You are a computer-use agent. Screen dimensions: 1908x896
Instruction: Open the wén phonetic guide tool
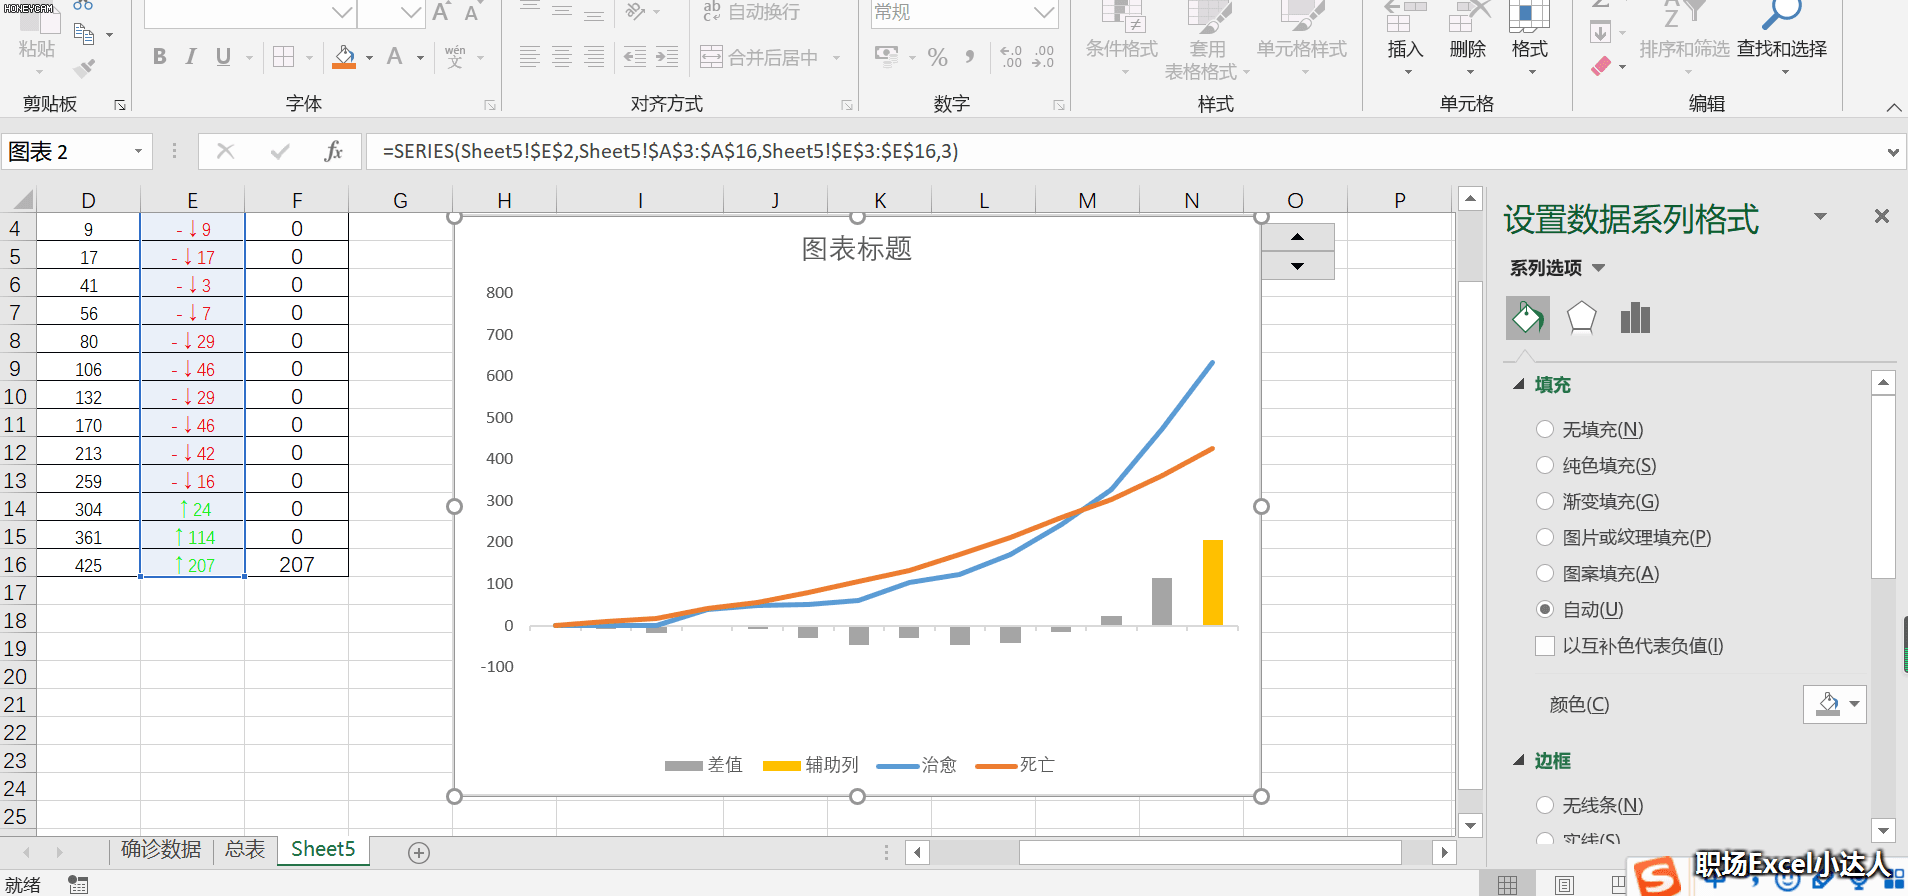455,57
